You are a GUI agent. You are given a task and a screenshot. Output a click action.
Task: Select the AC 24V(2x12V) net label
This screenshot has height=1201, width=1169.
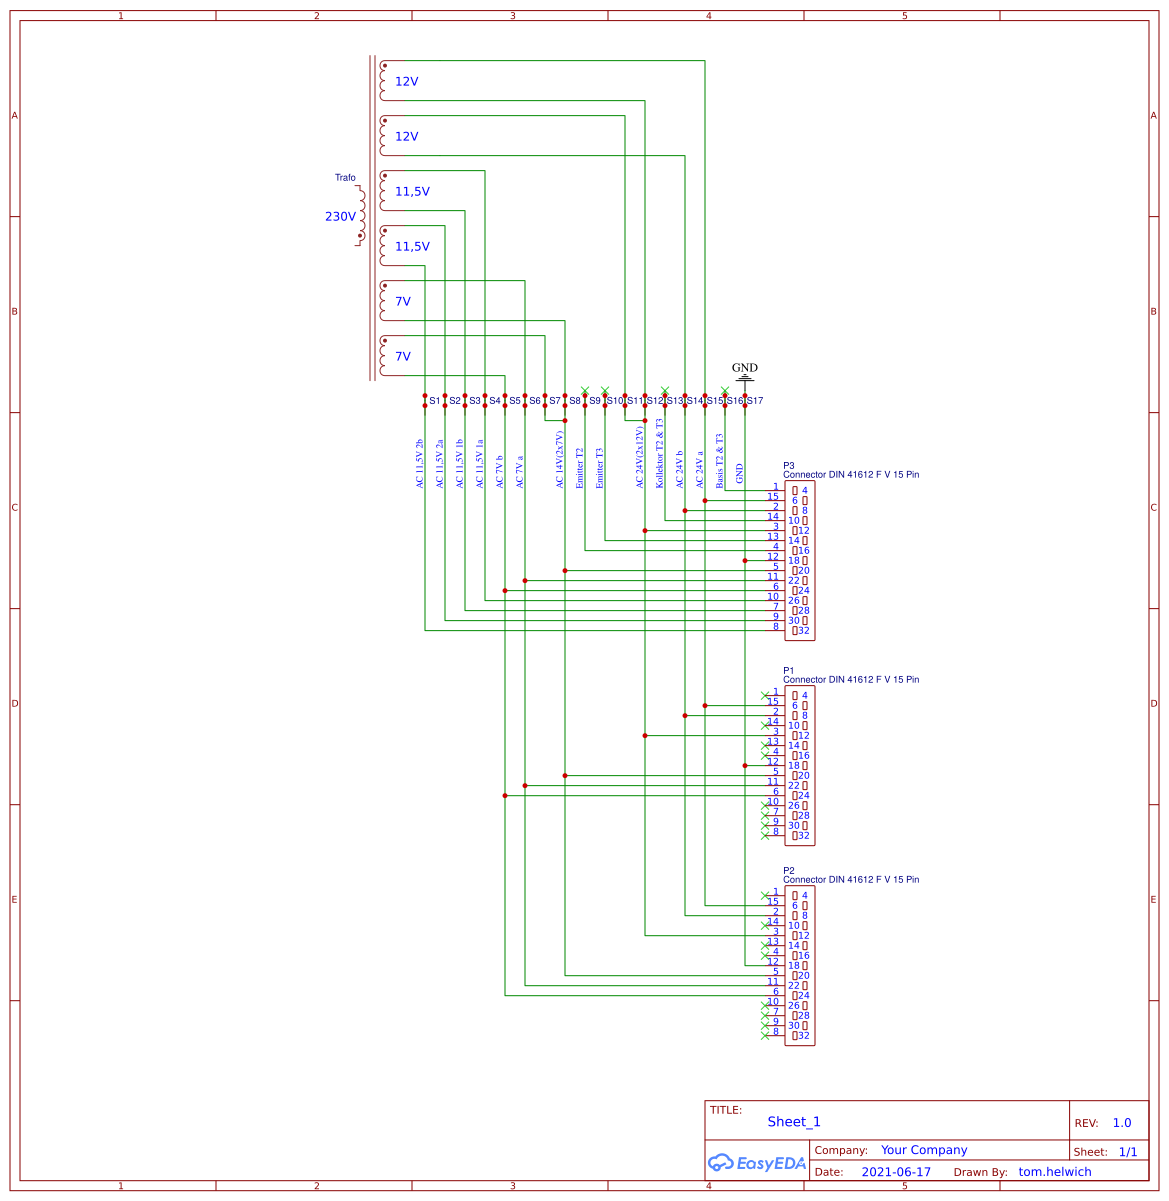click(640, 458)
